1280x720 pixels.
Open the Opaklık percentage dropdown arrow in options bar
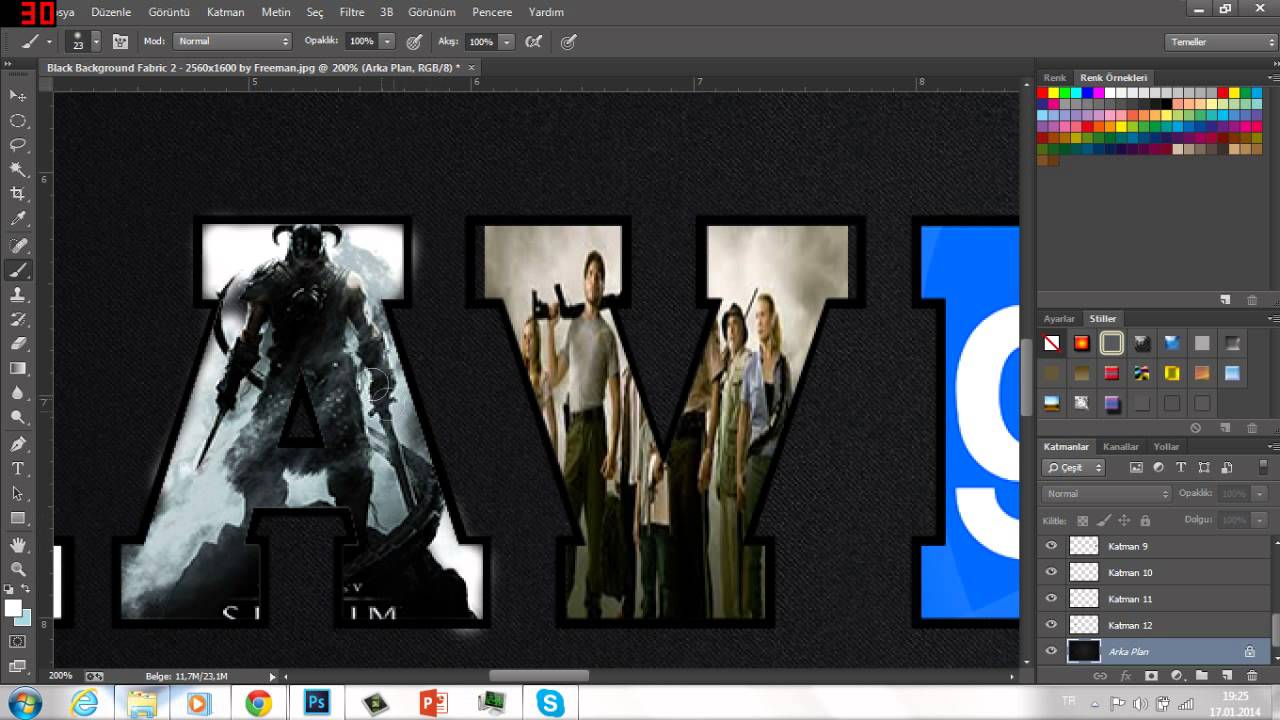click(387, 42)
